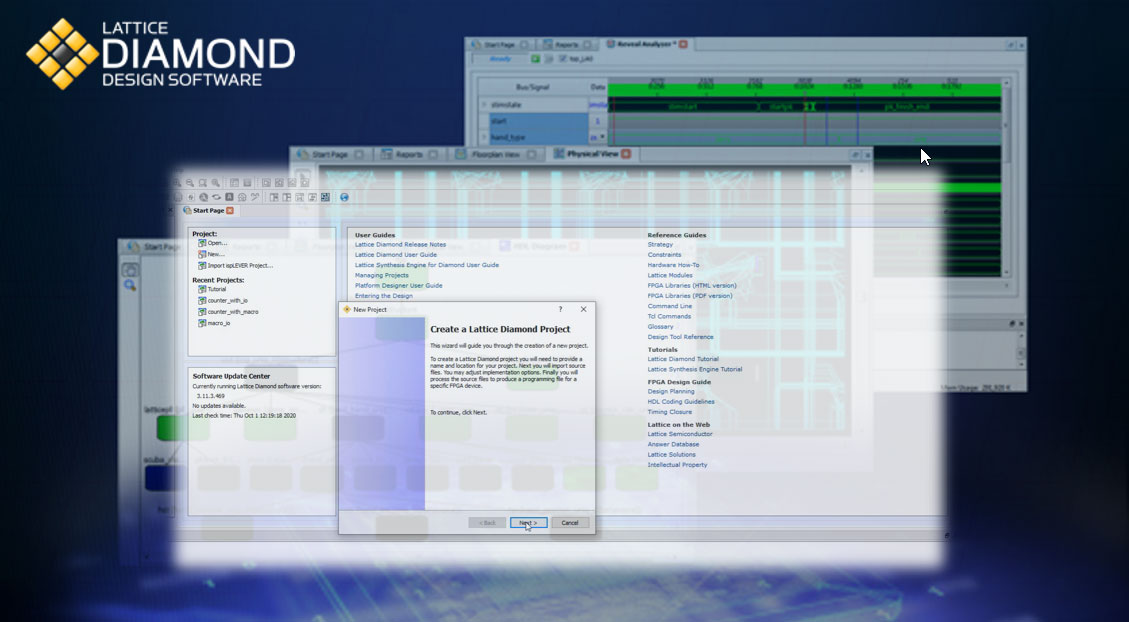The image size is (1129, 622).
Task: Close the Reveal Analyzer tab
Action: coord(683,44)
